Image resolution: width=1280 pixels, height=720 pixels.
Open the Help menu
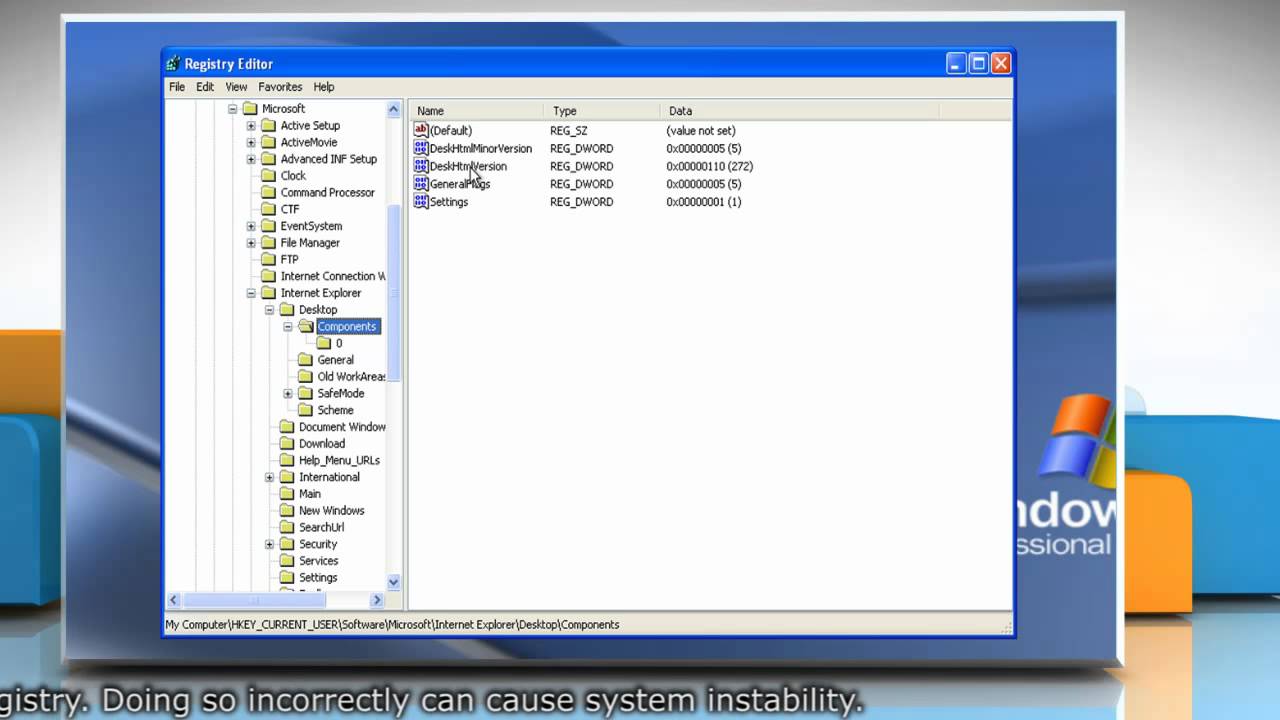[324, 87]
